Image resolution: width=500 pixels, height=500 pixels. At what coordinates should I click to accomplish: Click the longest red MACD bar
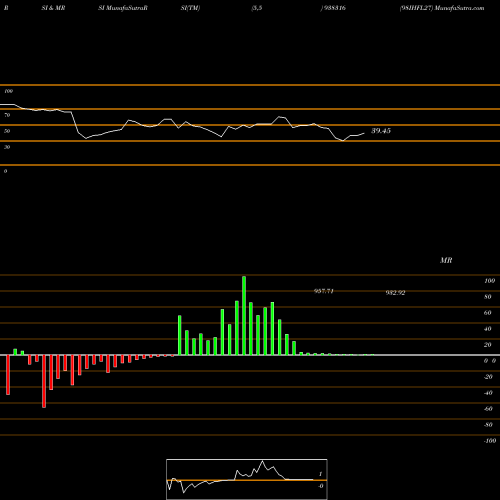pyautogui.click(x=44, y=381)
